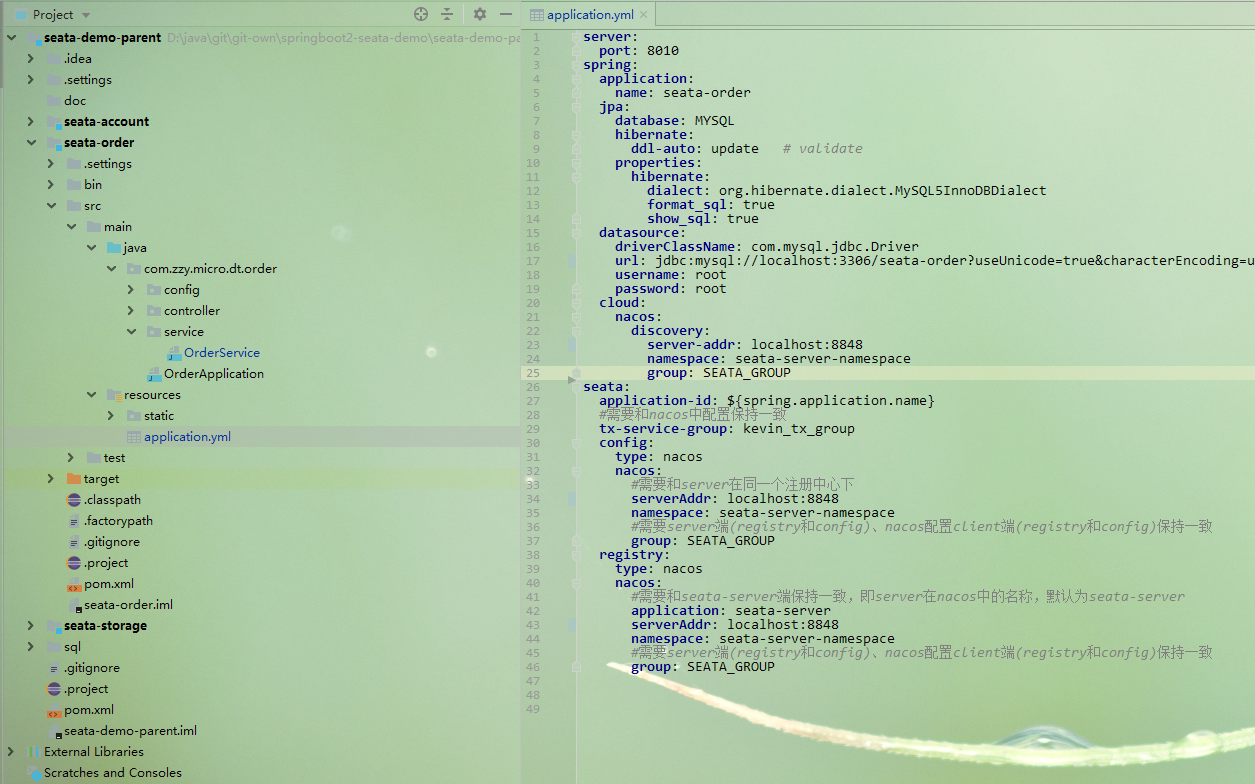Collapse the seata-order module
1255x784 pixels.
click(x=31, y=143)
